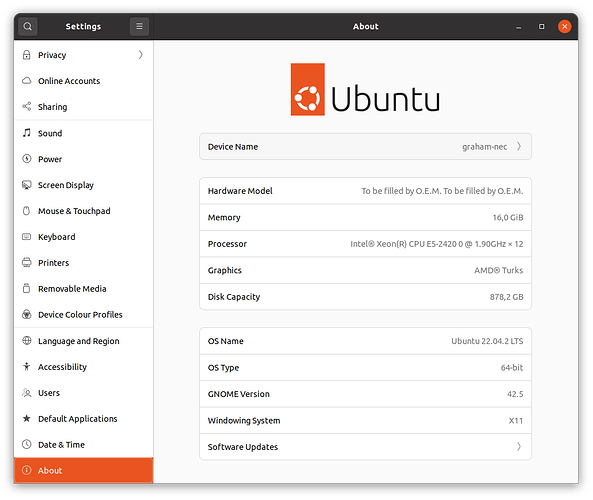
Task: Click the Sound music note icon
Action: coord(26,133)
